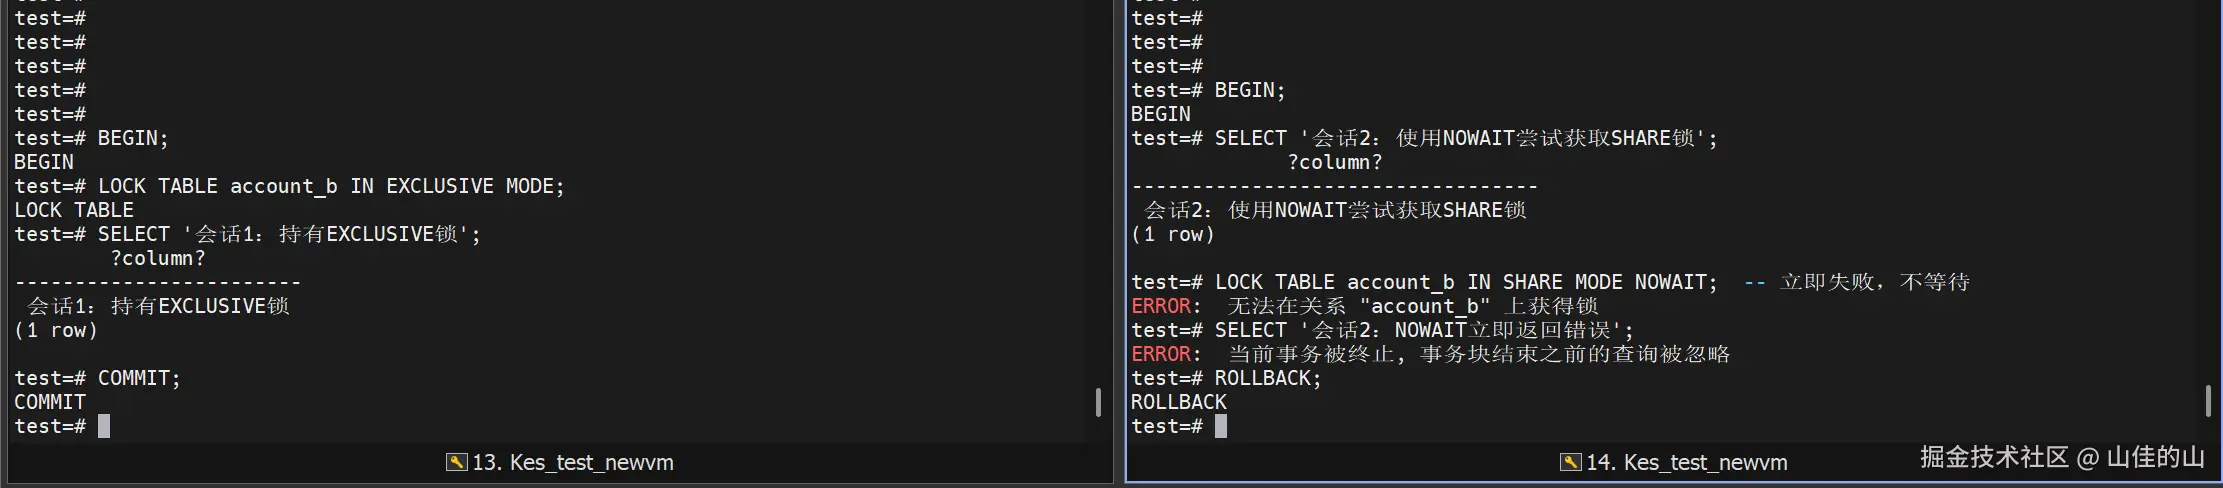
Task: Switch to the 14. Kes_test_newvm tab
Action: (1686, 462)
